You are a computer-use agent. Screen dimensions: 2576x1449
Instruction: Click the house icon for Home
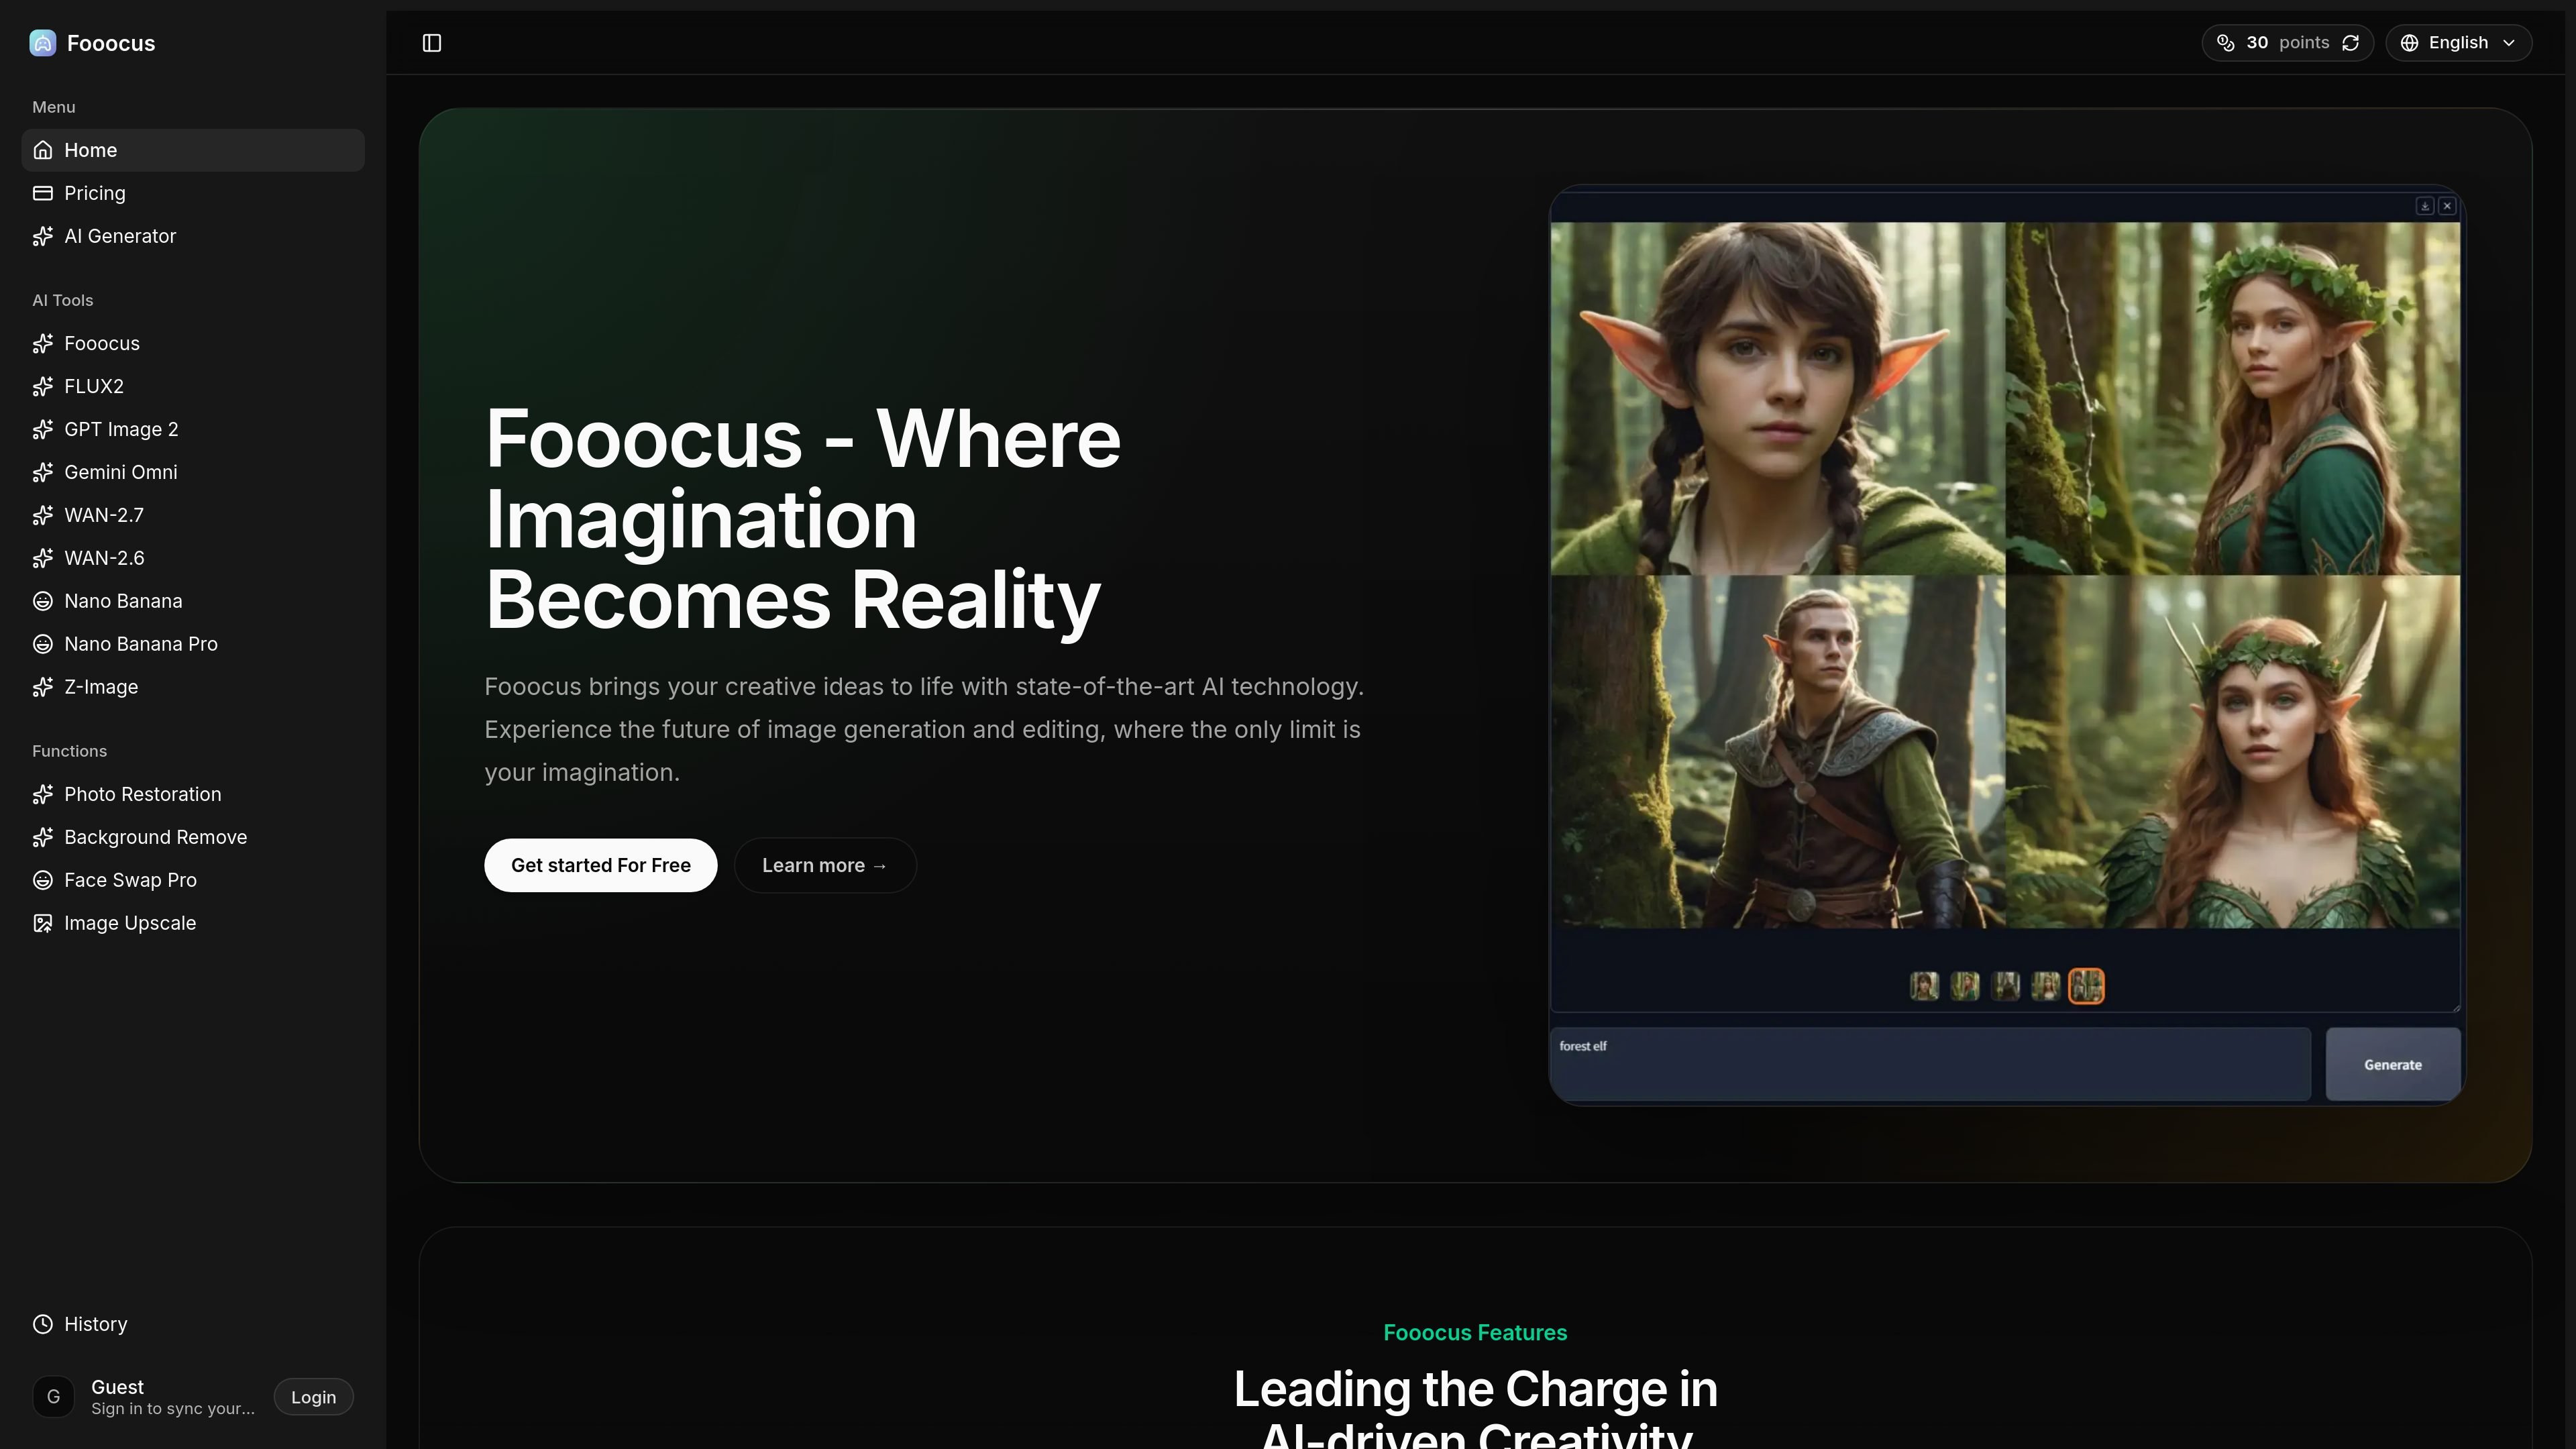click(43, 150)
